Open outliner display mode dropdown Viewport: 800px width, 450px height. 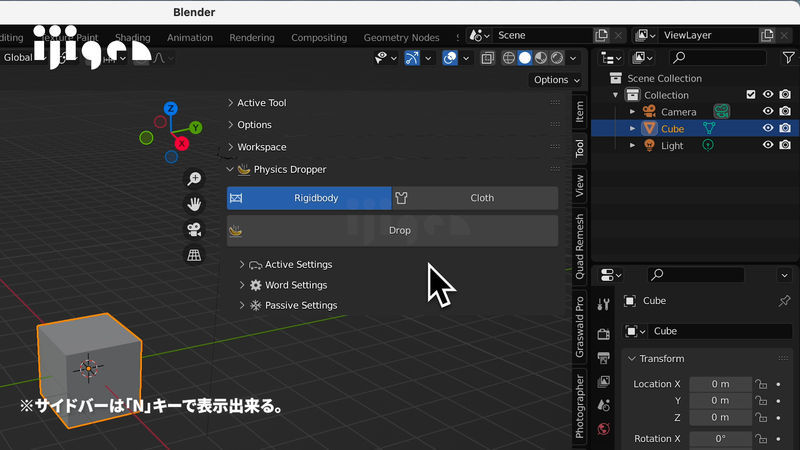(x=642, y=58)
